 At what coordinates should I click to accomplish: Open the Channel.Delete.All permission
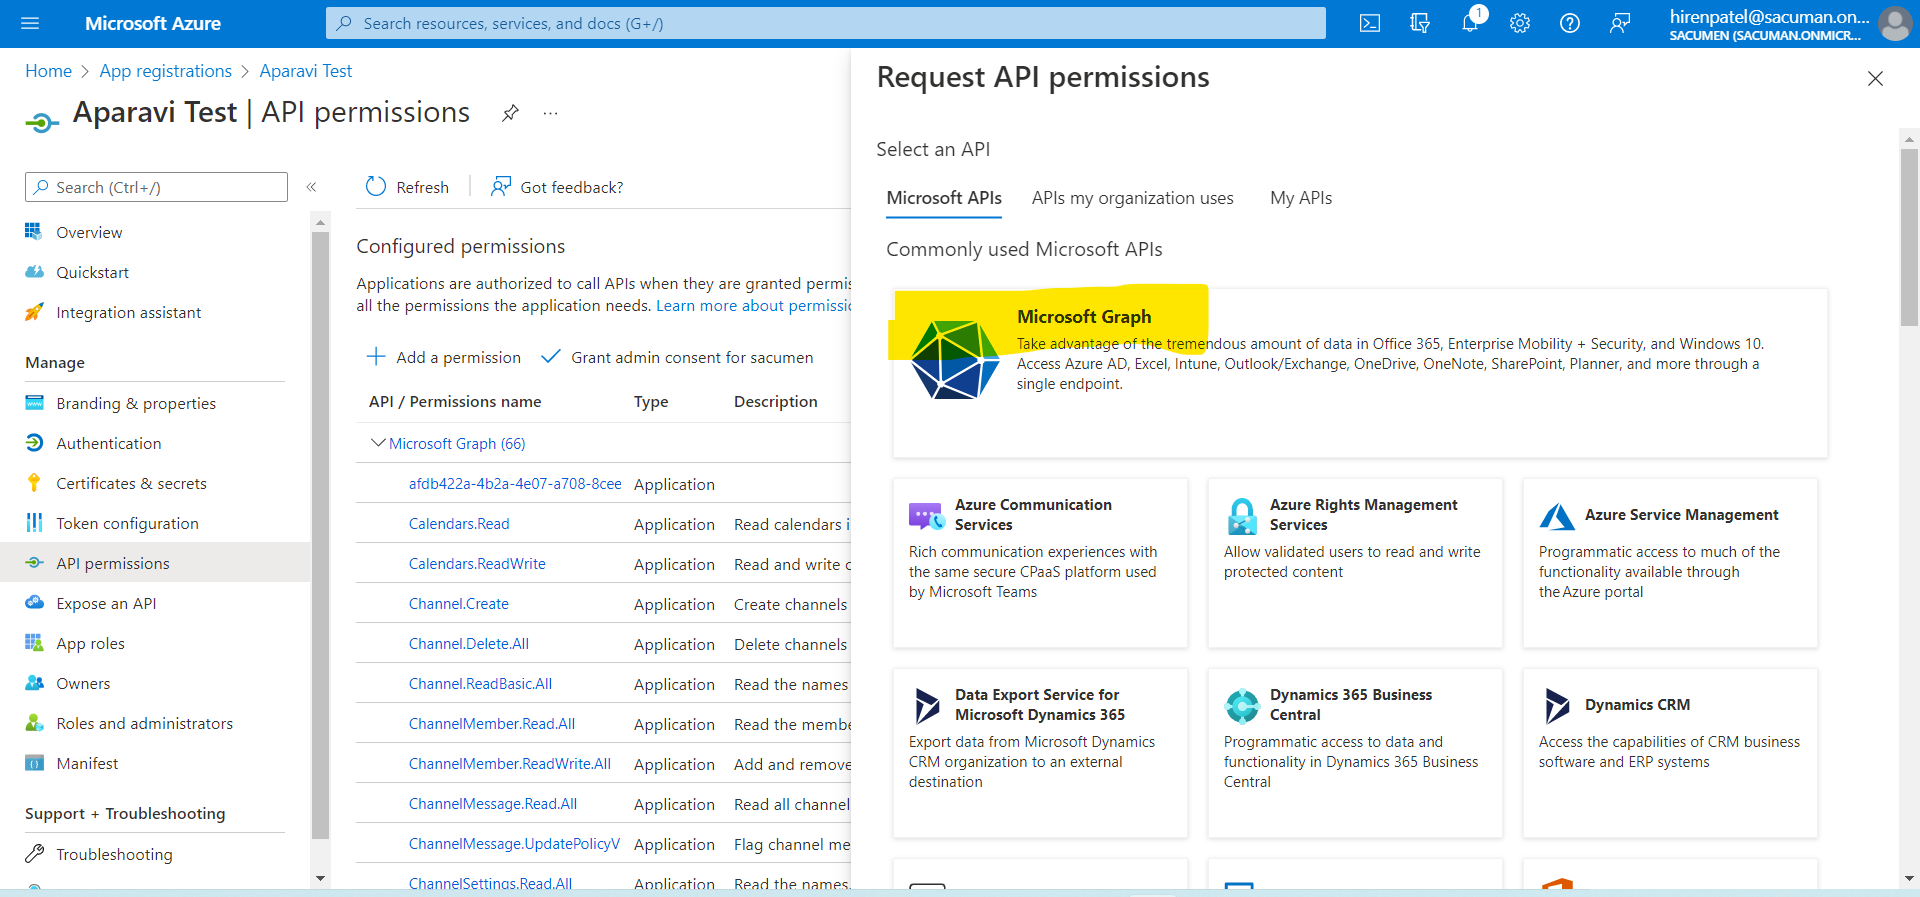click(468, 644)
